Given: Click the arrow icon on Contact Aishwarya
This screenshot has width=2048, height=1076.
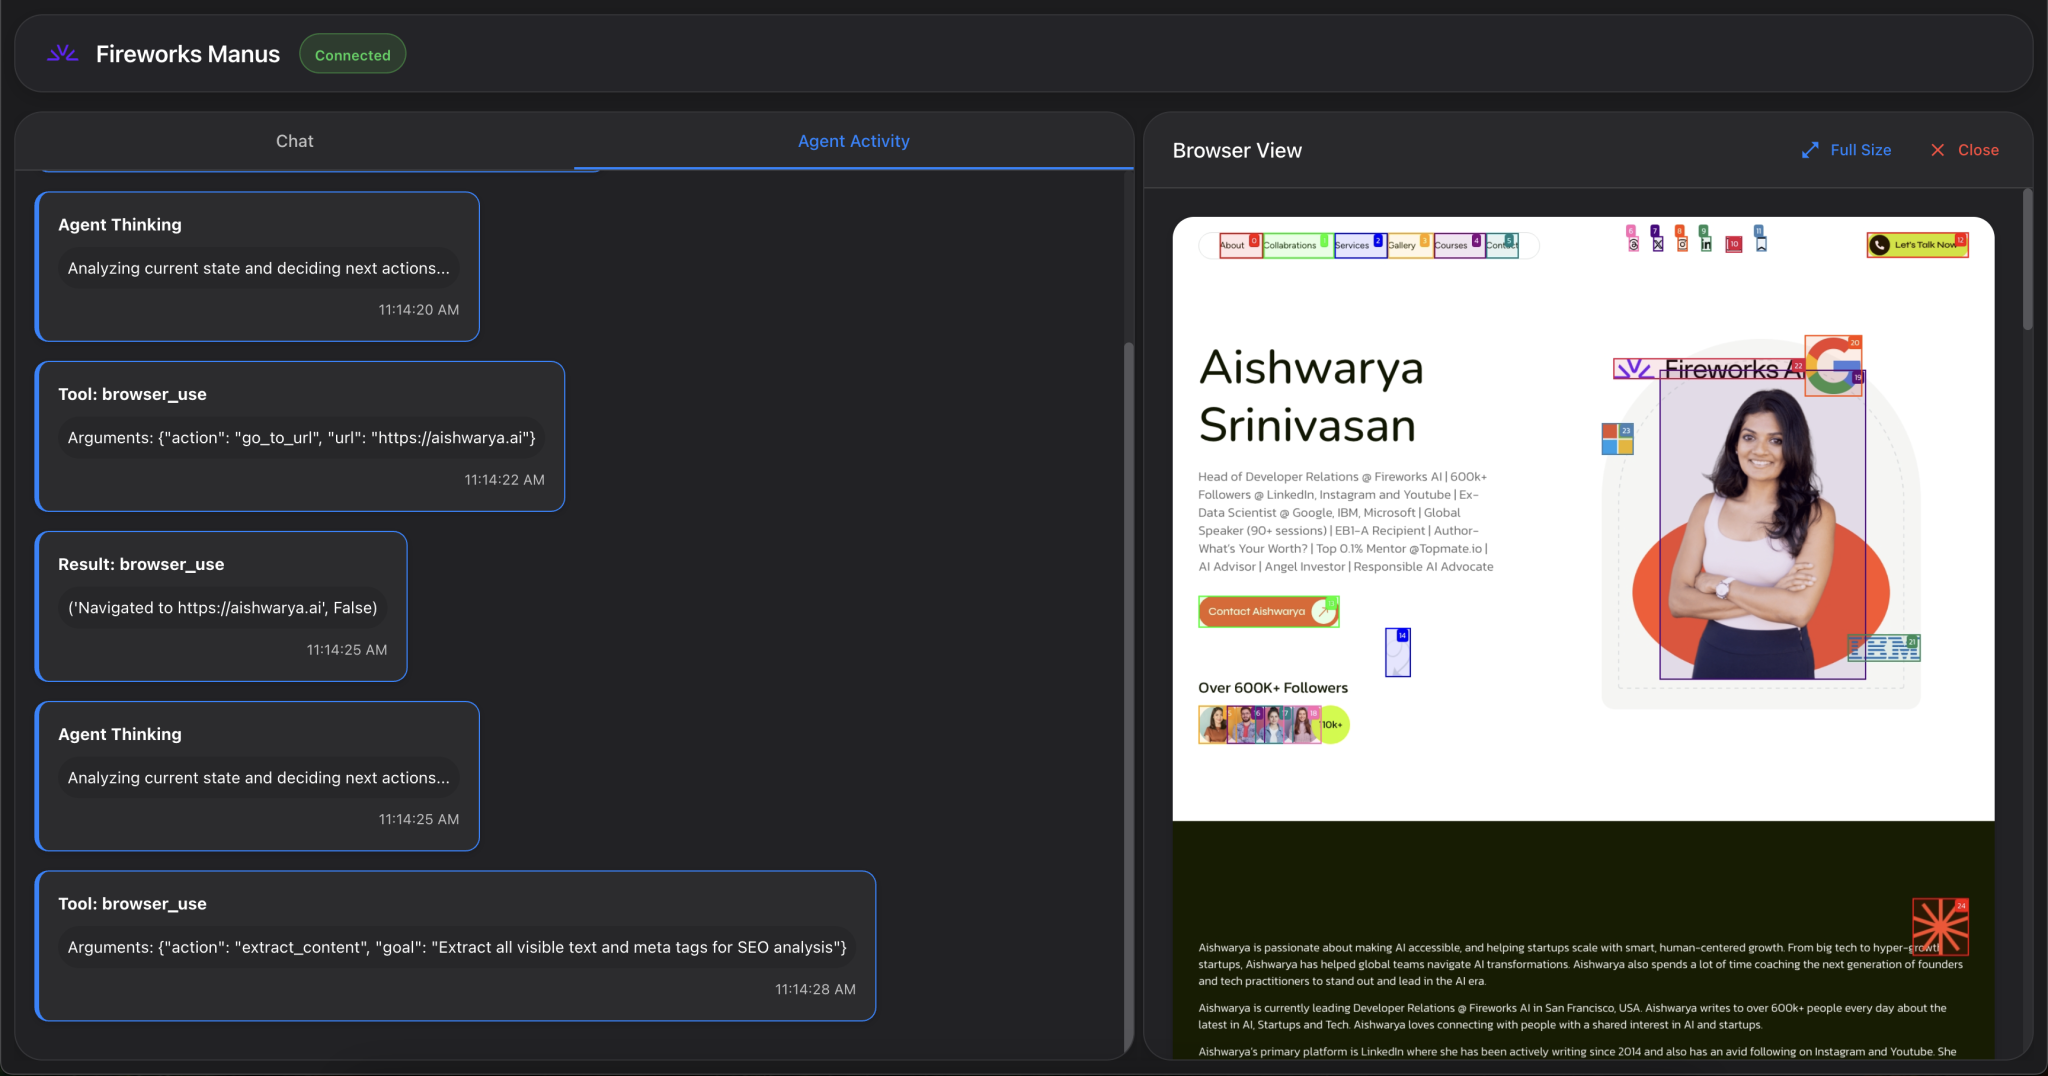Looking at the screenshot, I should tap(1324, 611).
